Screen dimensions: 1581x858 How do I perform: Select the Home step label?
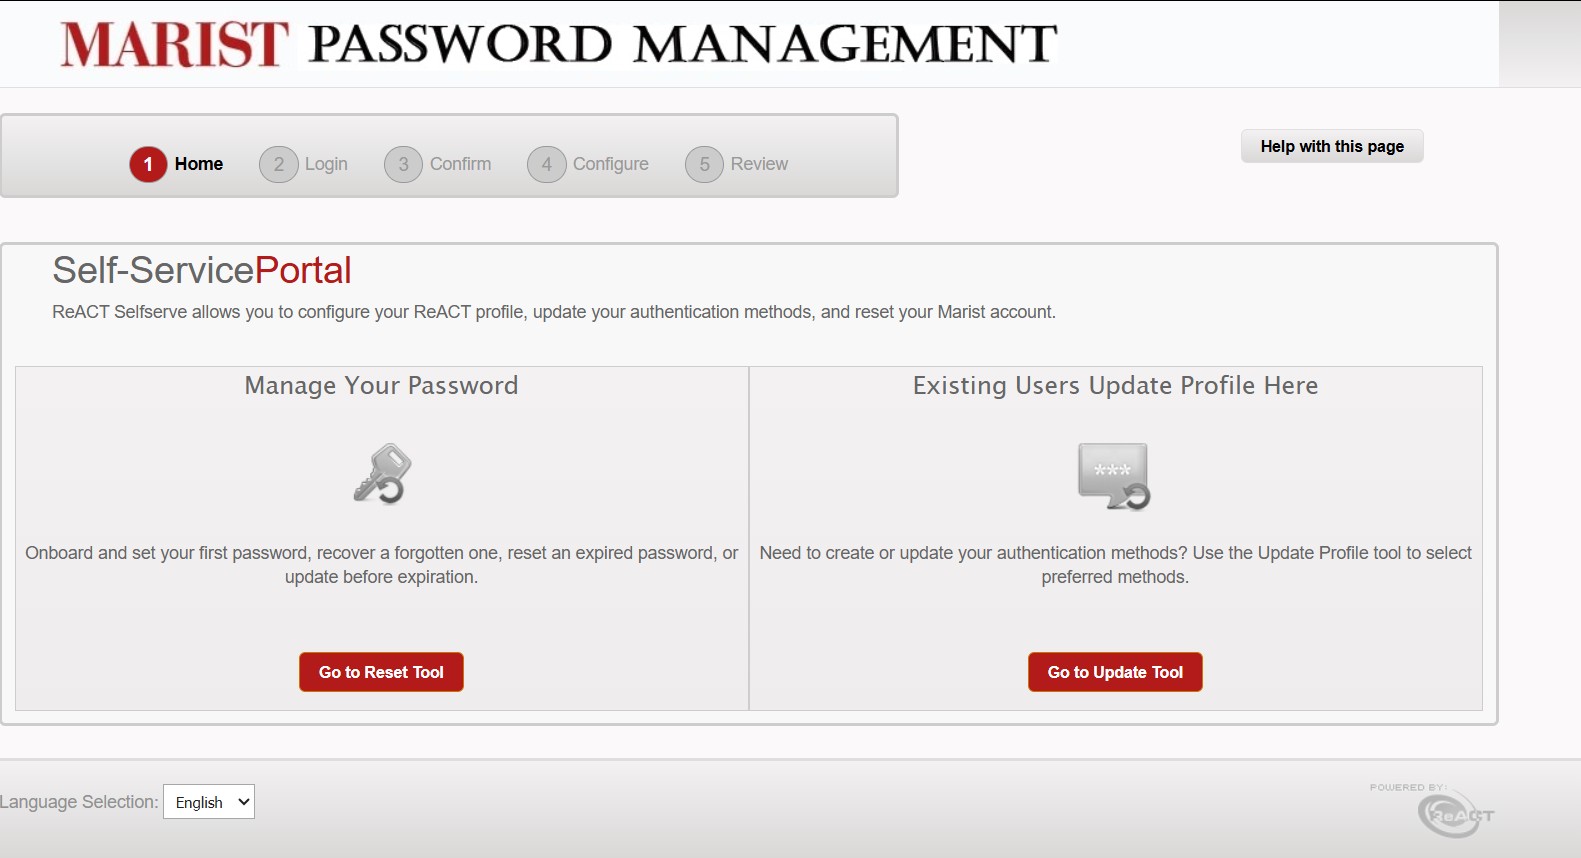point(199,164)
